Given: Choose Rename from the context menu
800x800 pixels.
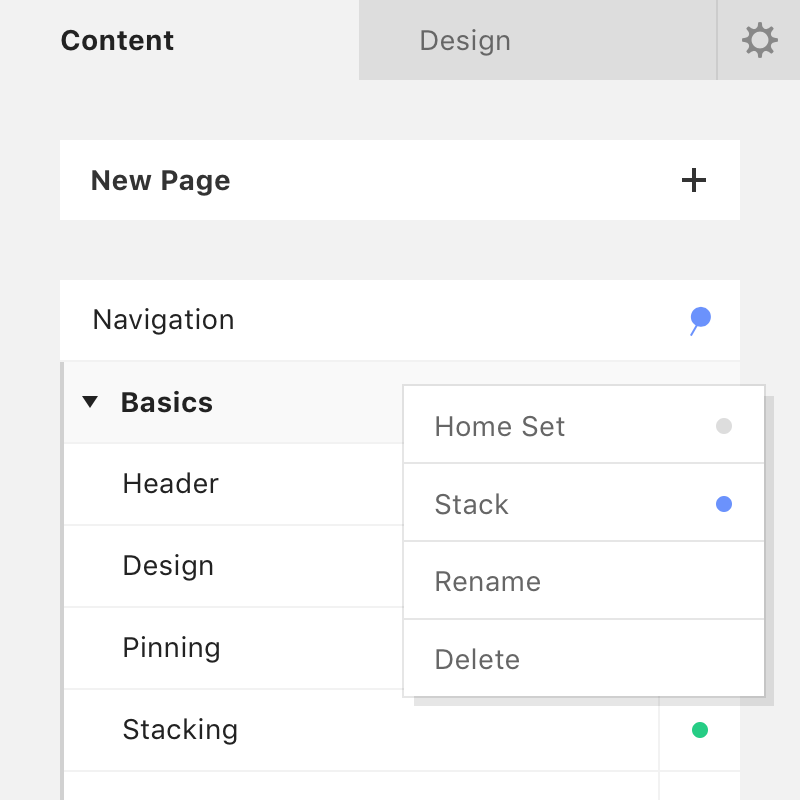Looking at the screenshot, I should pyautogui.click(x=488, y=582).
